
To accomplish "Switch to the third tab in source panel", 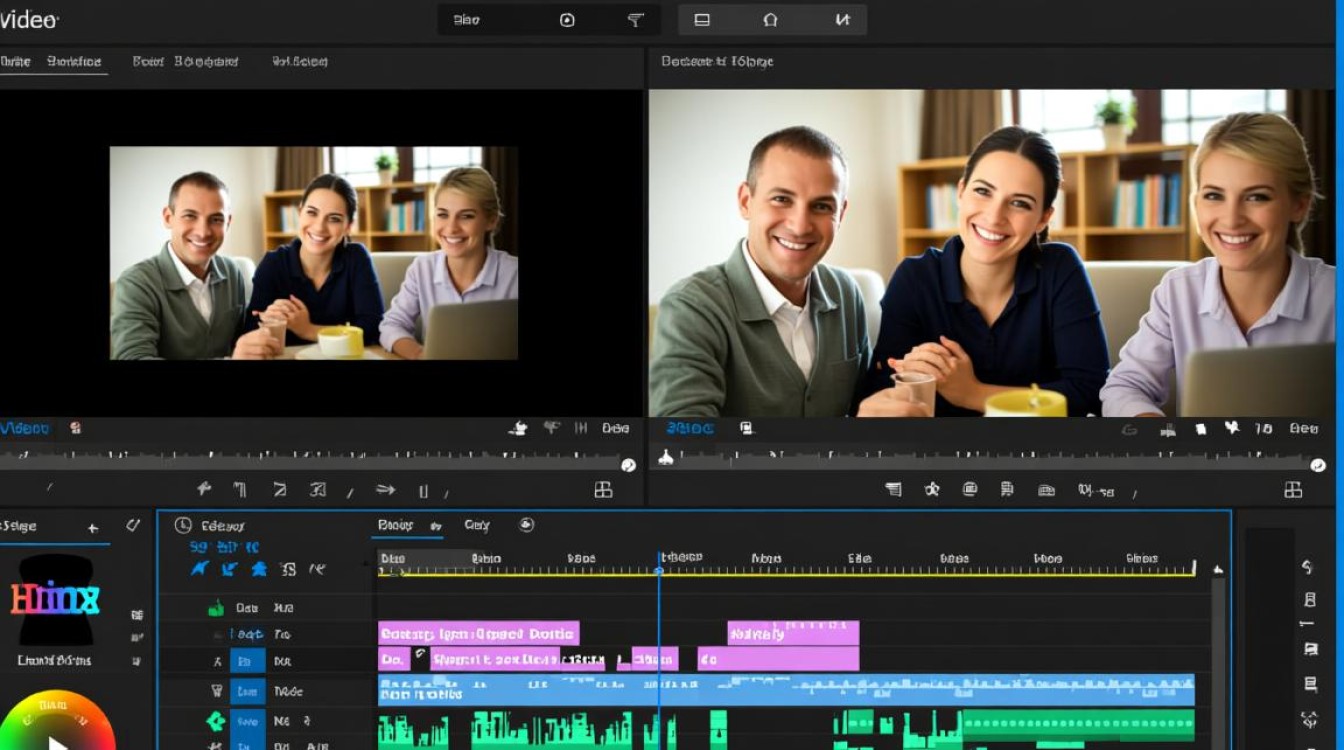I will (300, 62).
